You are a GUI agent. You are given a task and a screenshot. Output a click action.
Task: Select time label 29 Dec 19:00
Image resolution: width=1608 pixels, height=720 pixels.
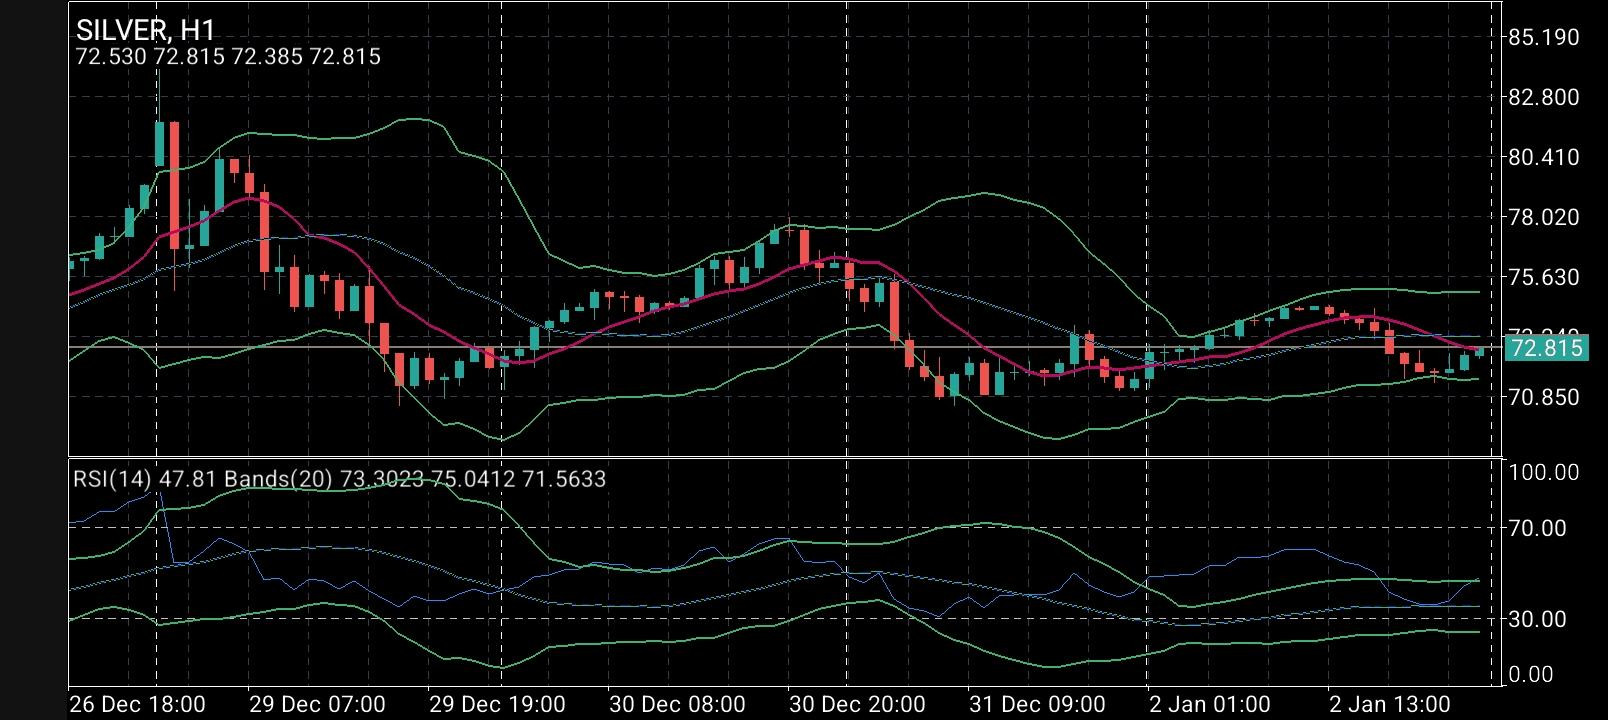497,704
